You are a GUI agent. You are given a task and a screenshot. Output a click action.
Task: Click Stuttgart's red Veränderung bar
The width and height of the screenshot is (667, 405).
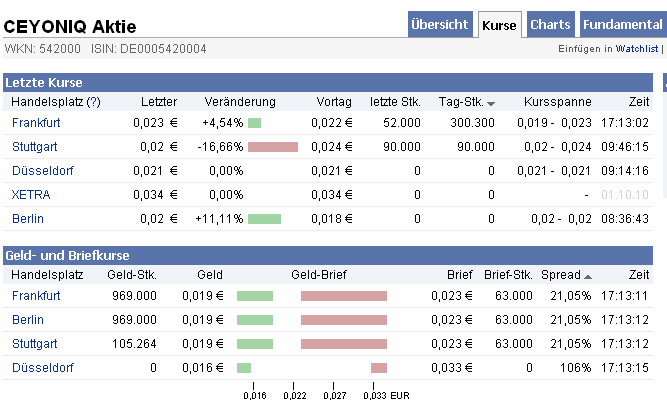(273, 147)
